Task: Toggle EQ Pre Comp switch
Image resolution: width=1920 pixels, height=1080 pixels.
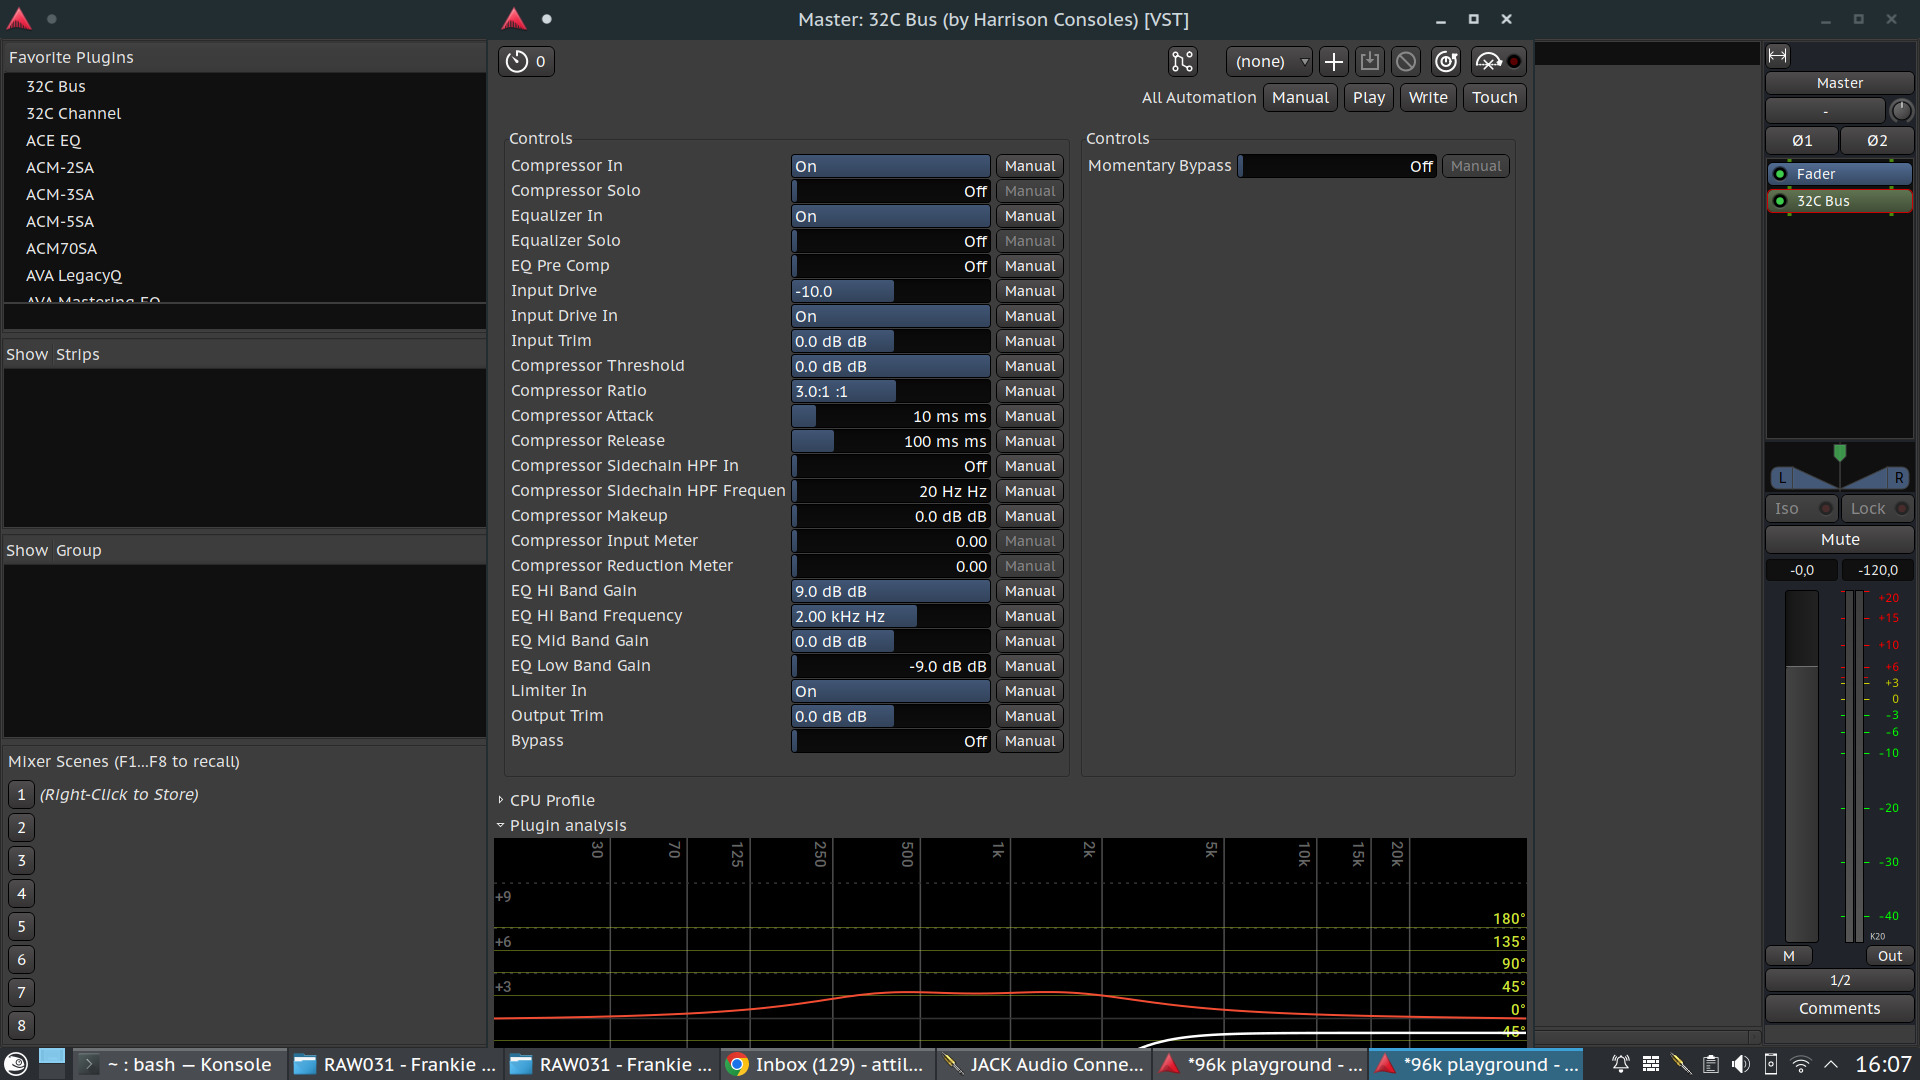Action: (890, 266)
